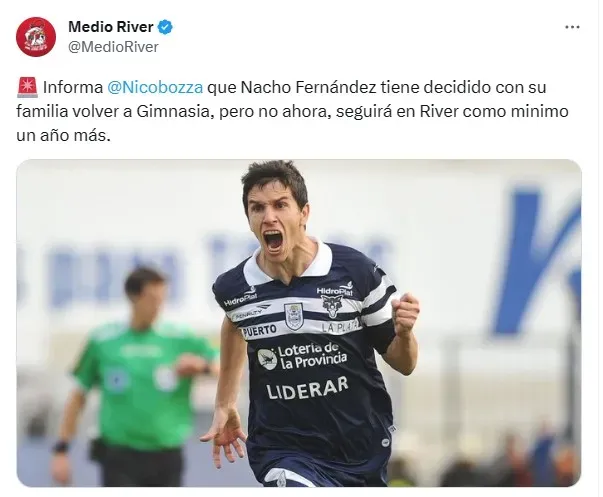Open the @Nicobozza mention link
Screen dimensions: 603x497
coord(155,87)
